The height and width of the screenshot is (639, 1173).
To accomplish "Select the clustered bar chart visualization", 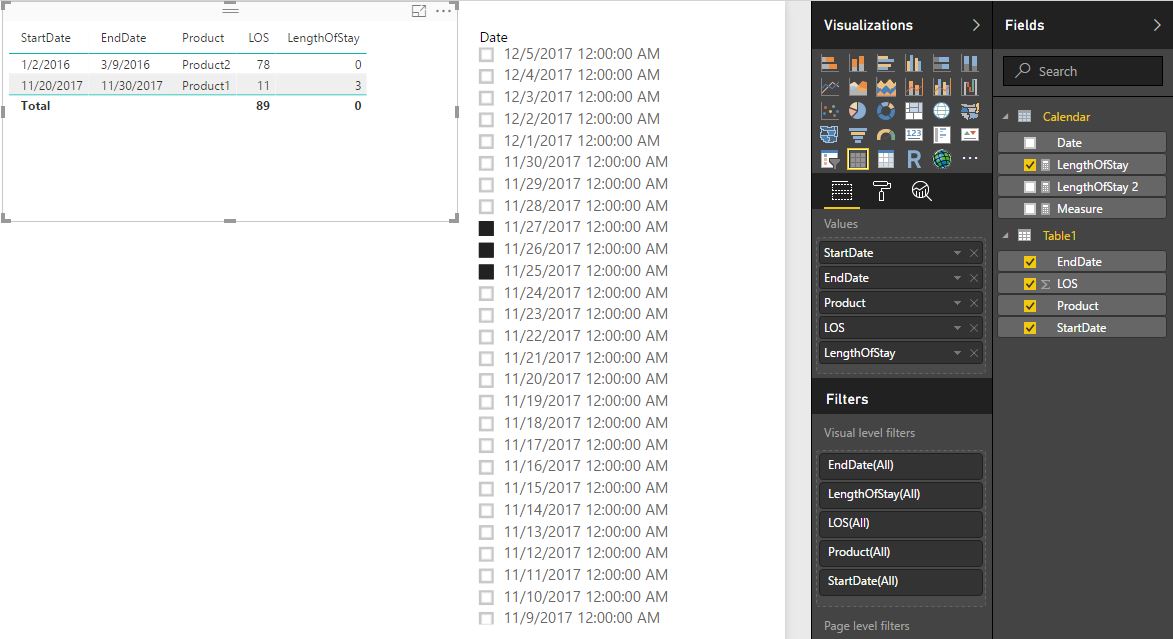I will click(886, 64).
